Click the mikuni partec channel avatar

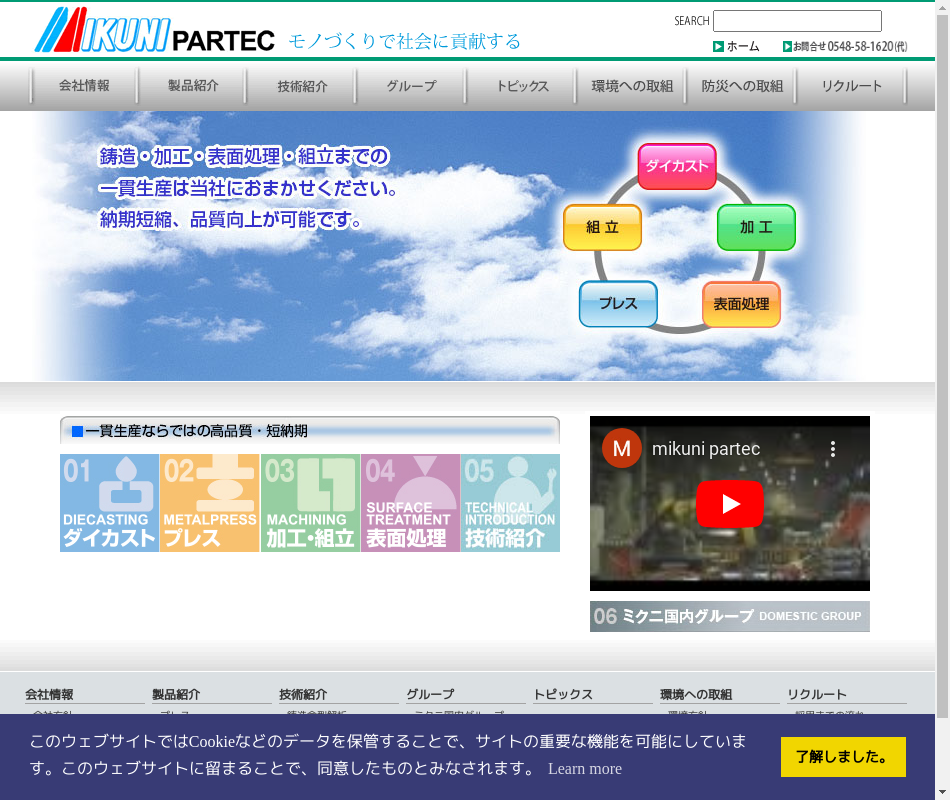(x=622, y=448)
